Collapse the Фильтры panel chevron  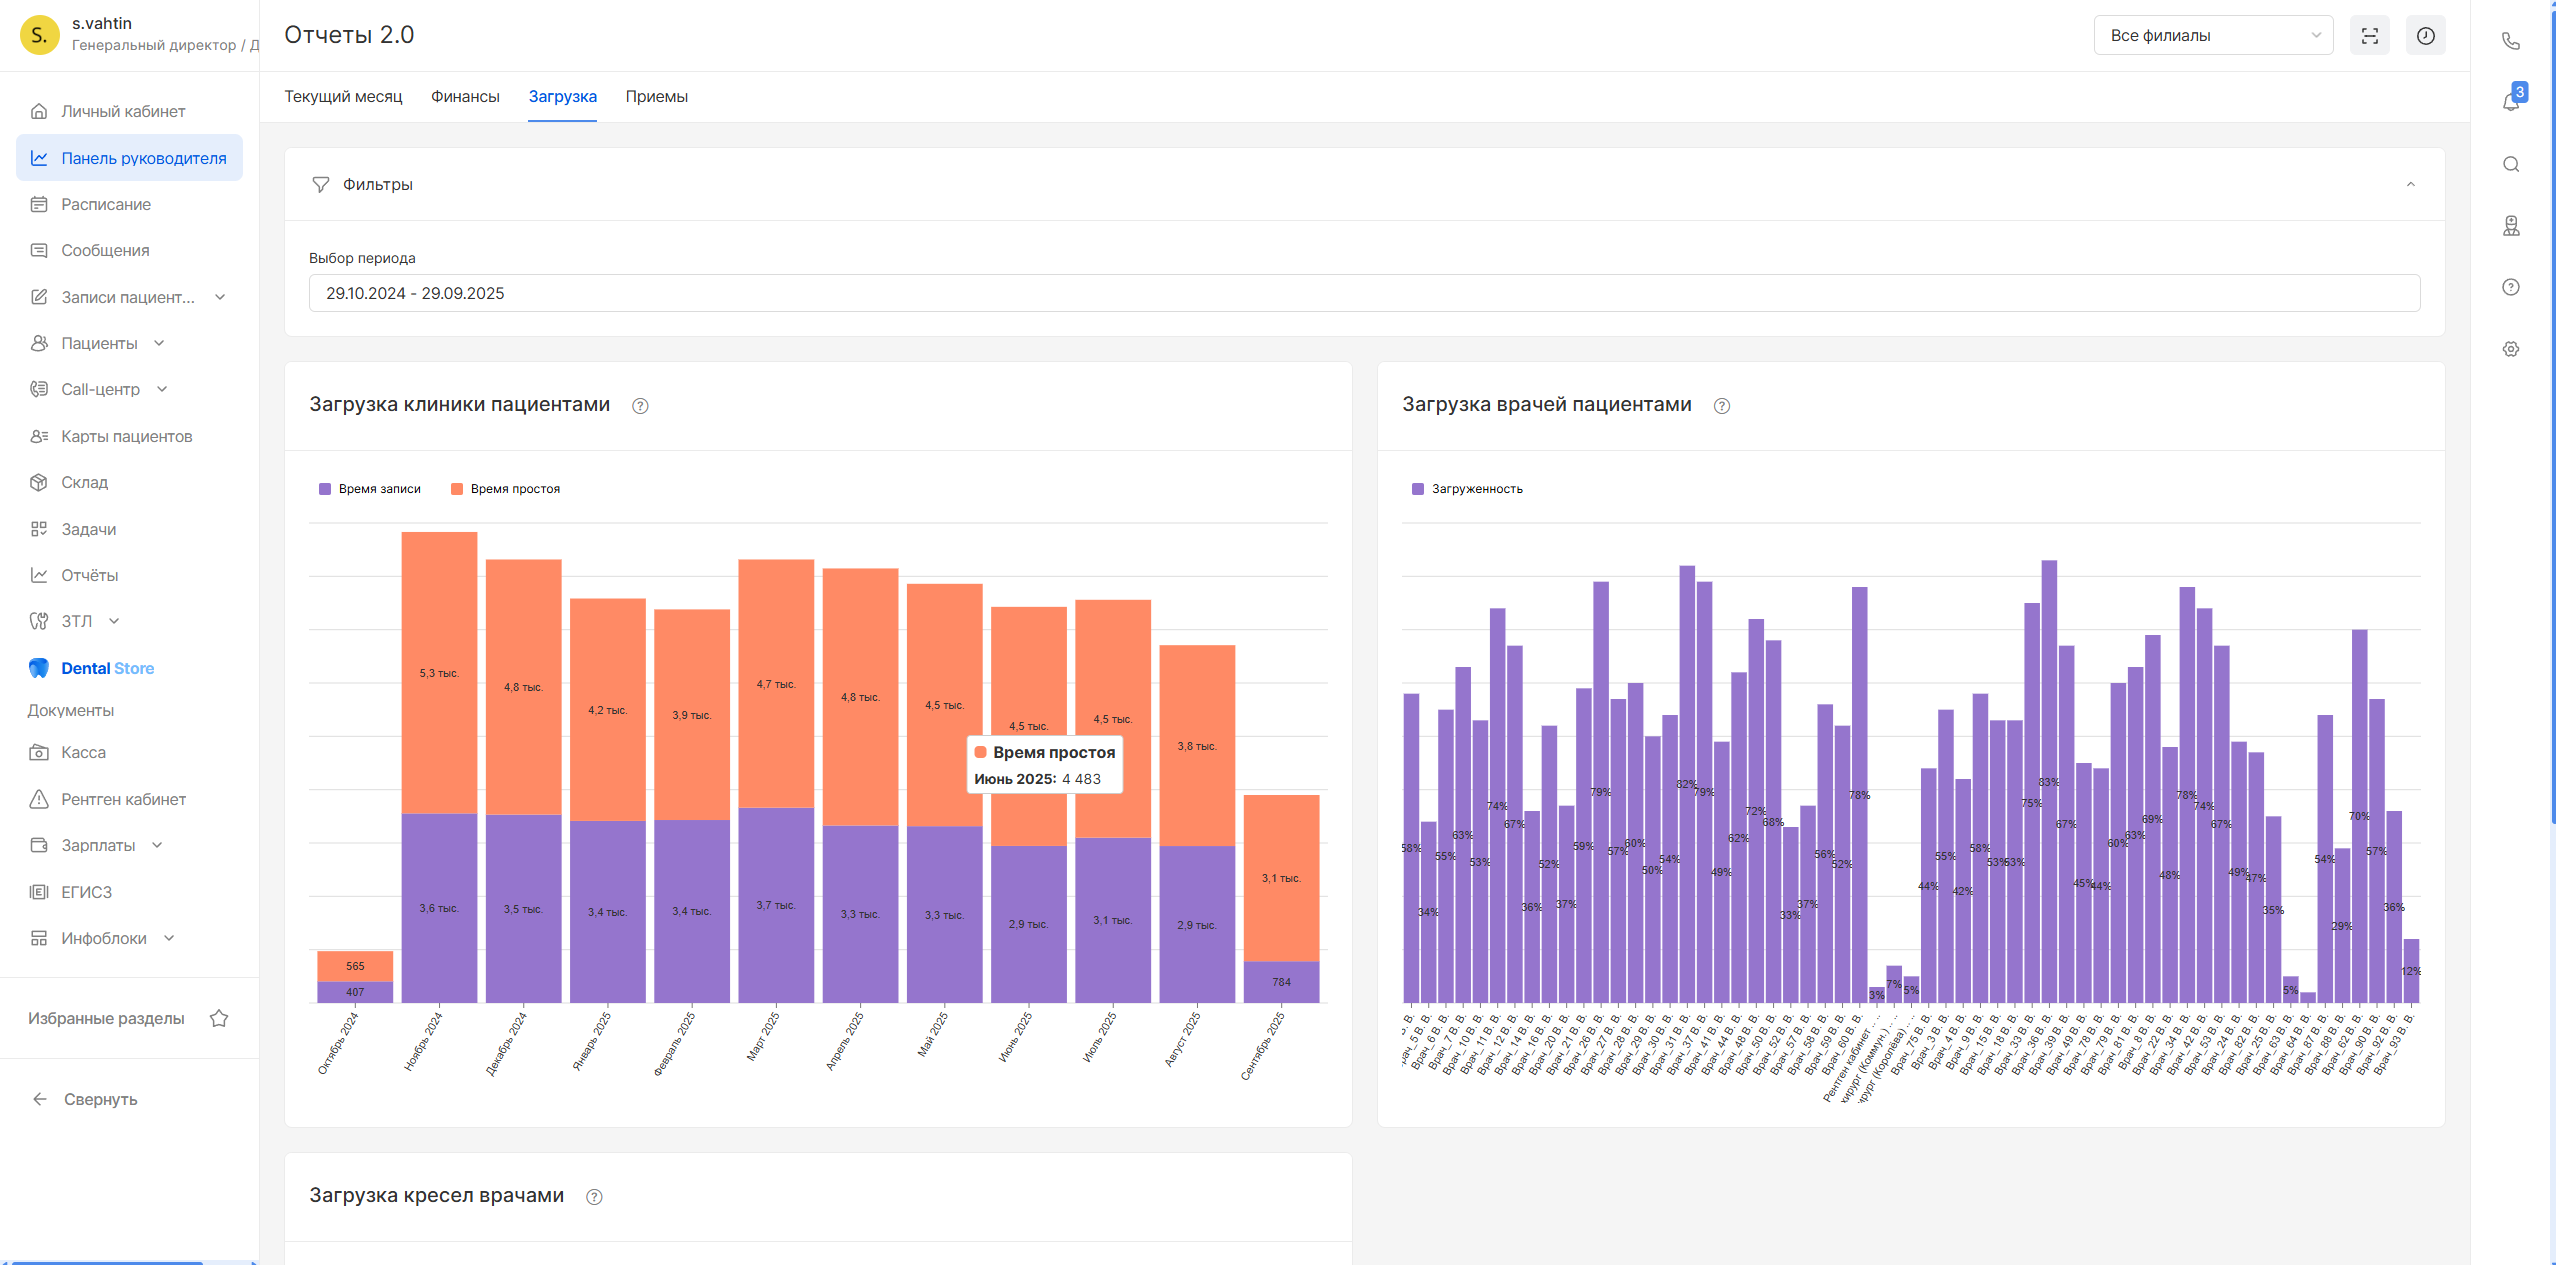coord(2410,184)
